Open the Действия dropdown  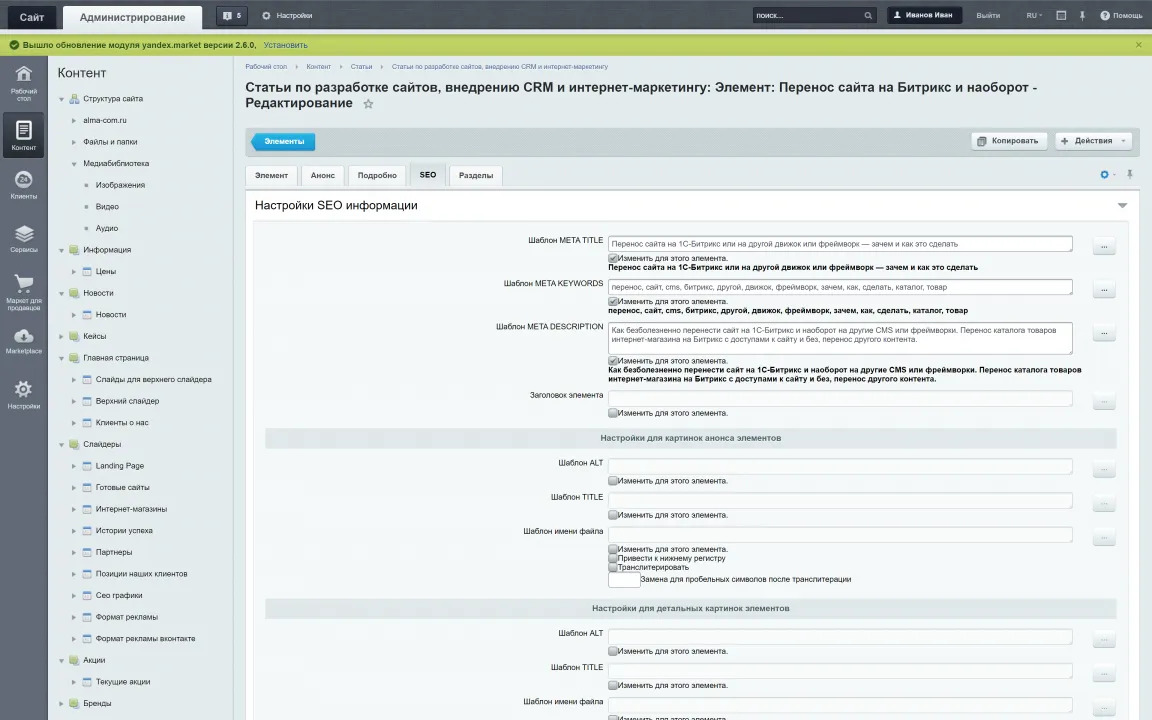click(1093, 141)
